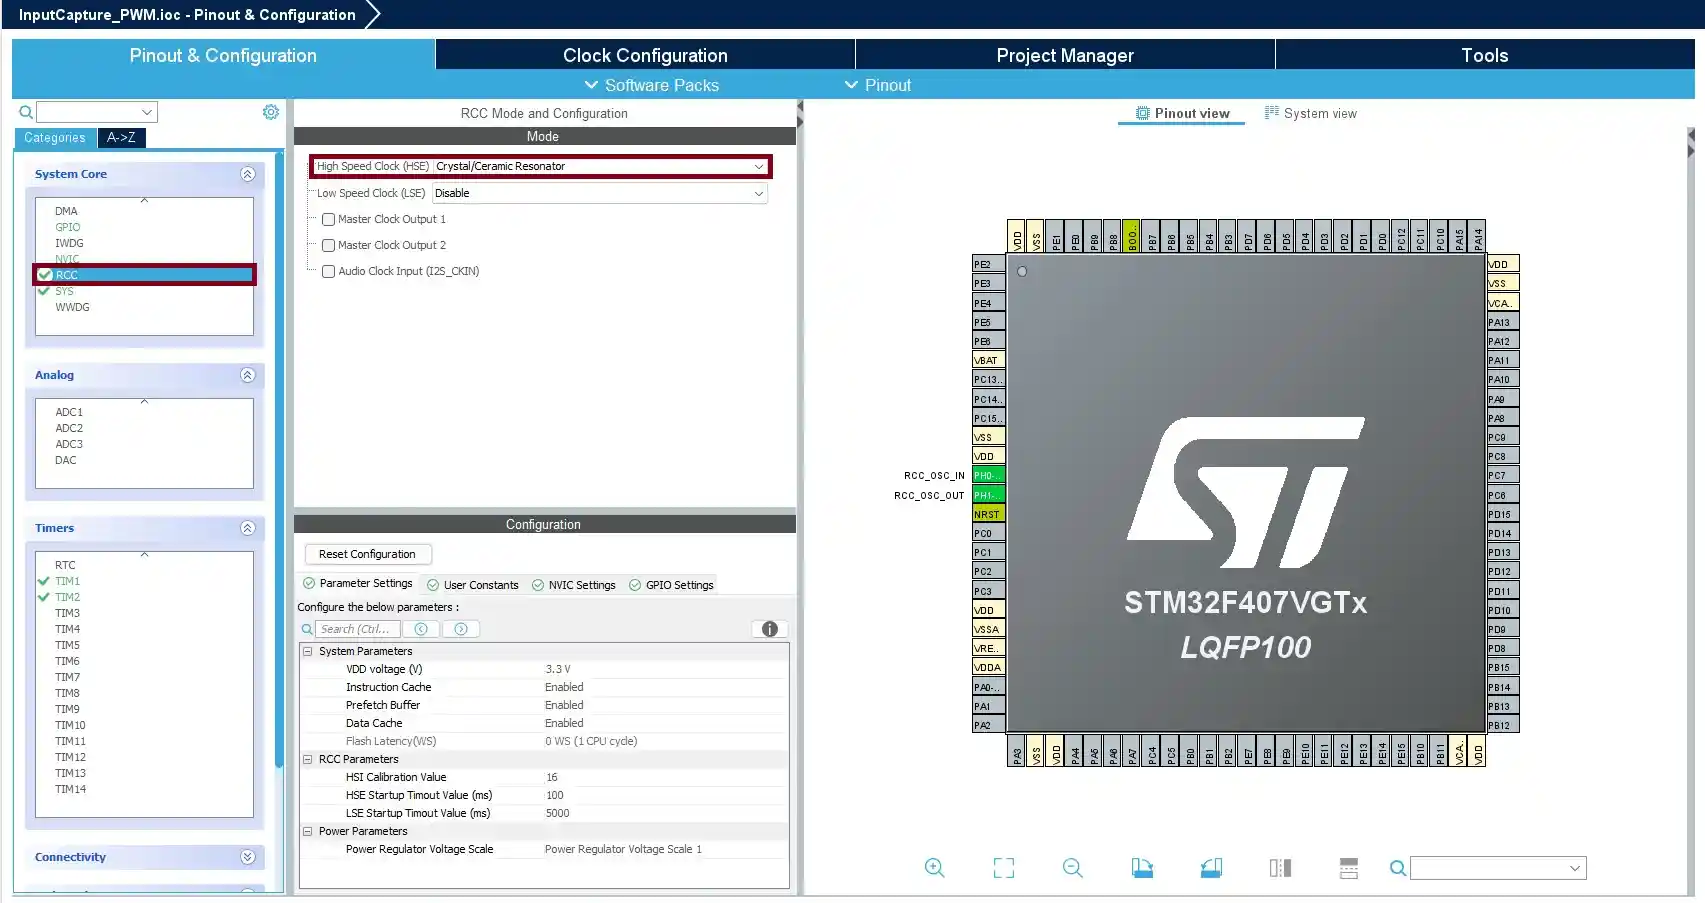Viewport: 1705px width, 903px height.
Task: Select DAC in the Analog list
Action: (x=65, y=460)
